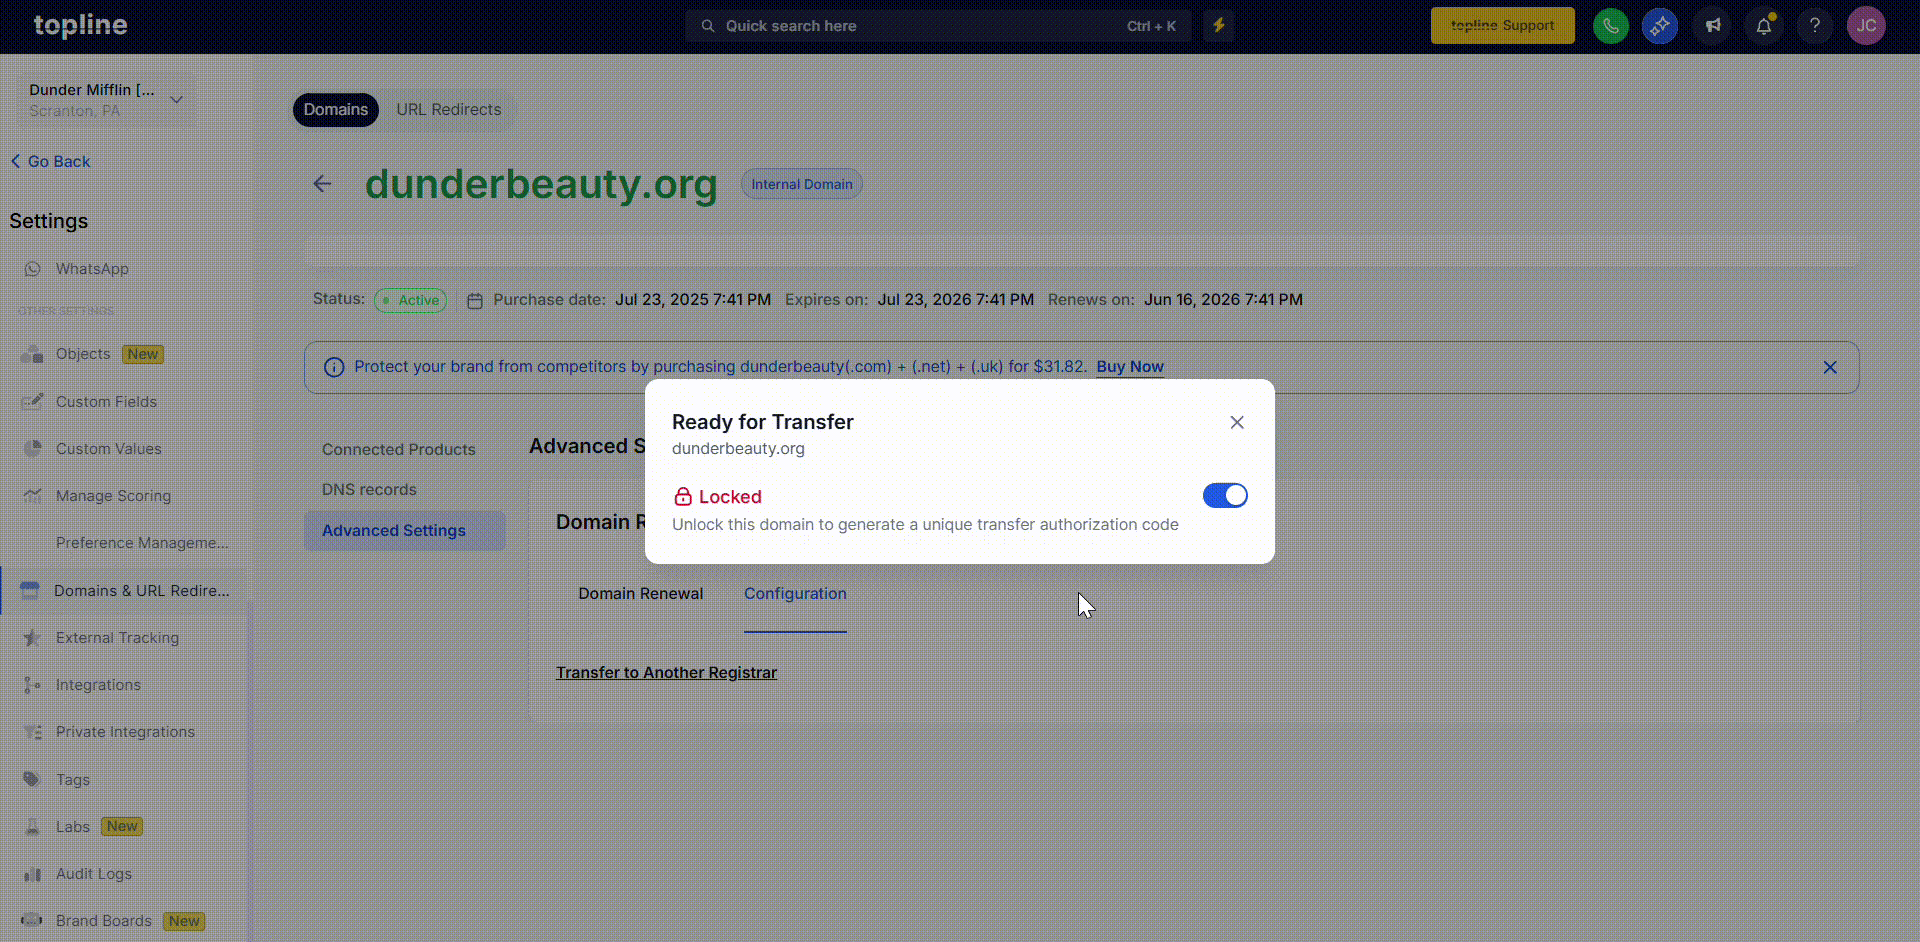Click the Manage Scoring chart icon
This screenshot has height=942, width=1920.
pos(32,496)
